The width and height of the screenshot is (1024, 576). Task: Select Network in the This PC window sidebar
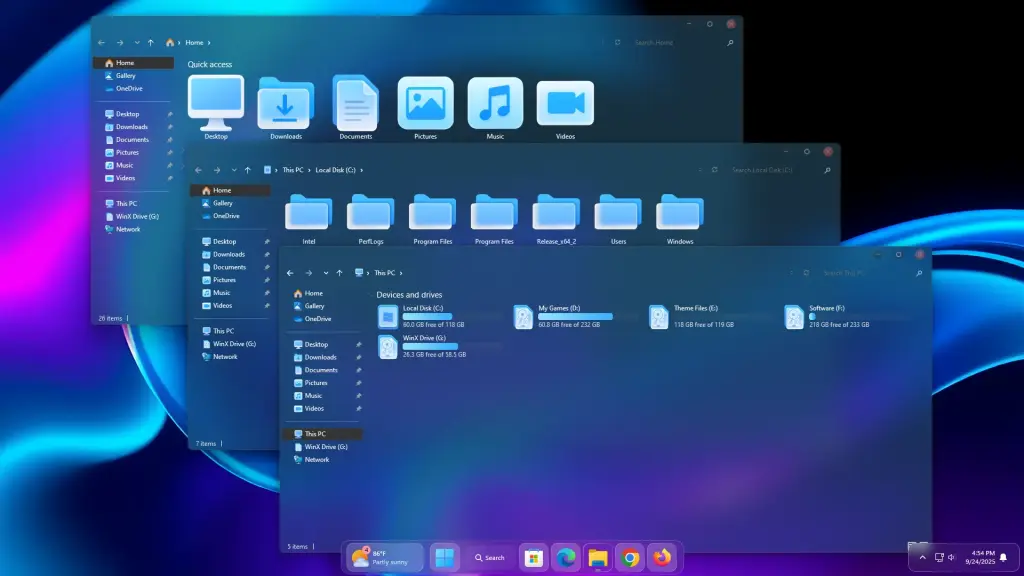pyautogui.click(x=317, y=460)
